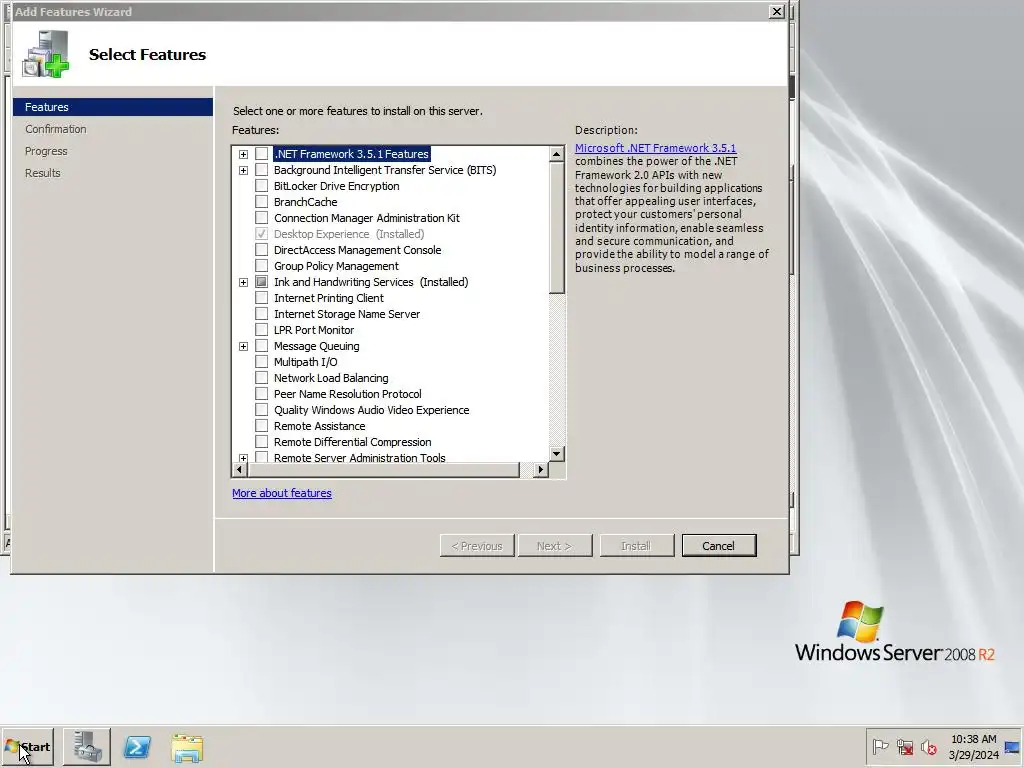Screen dimensions: 1024x768
Task: Check Multipath I/O feature
Action: 261,362
